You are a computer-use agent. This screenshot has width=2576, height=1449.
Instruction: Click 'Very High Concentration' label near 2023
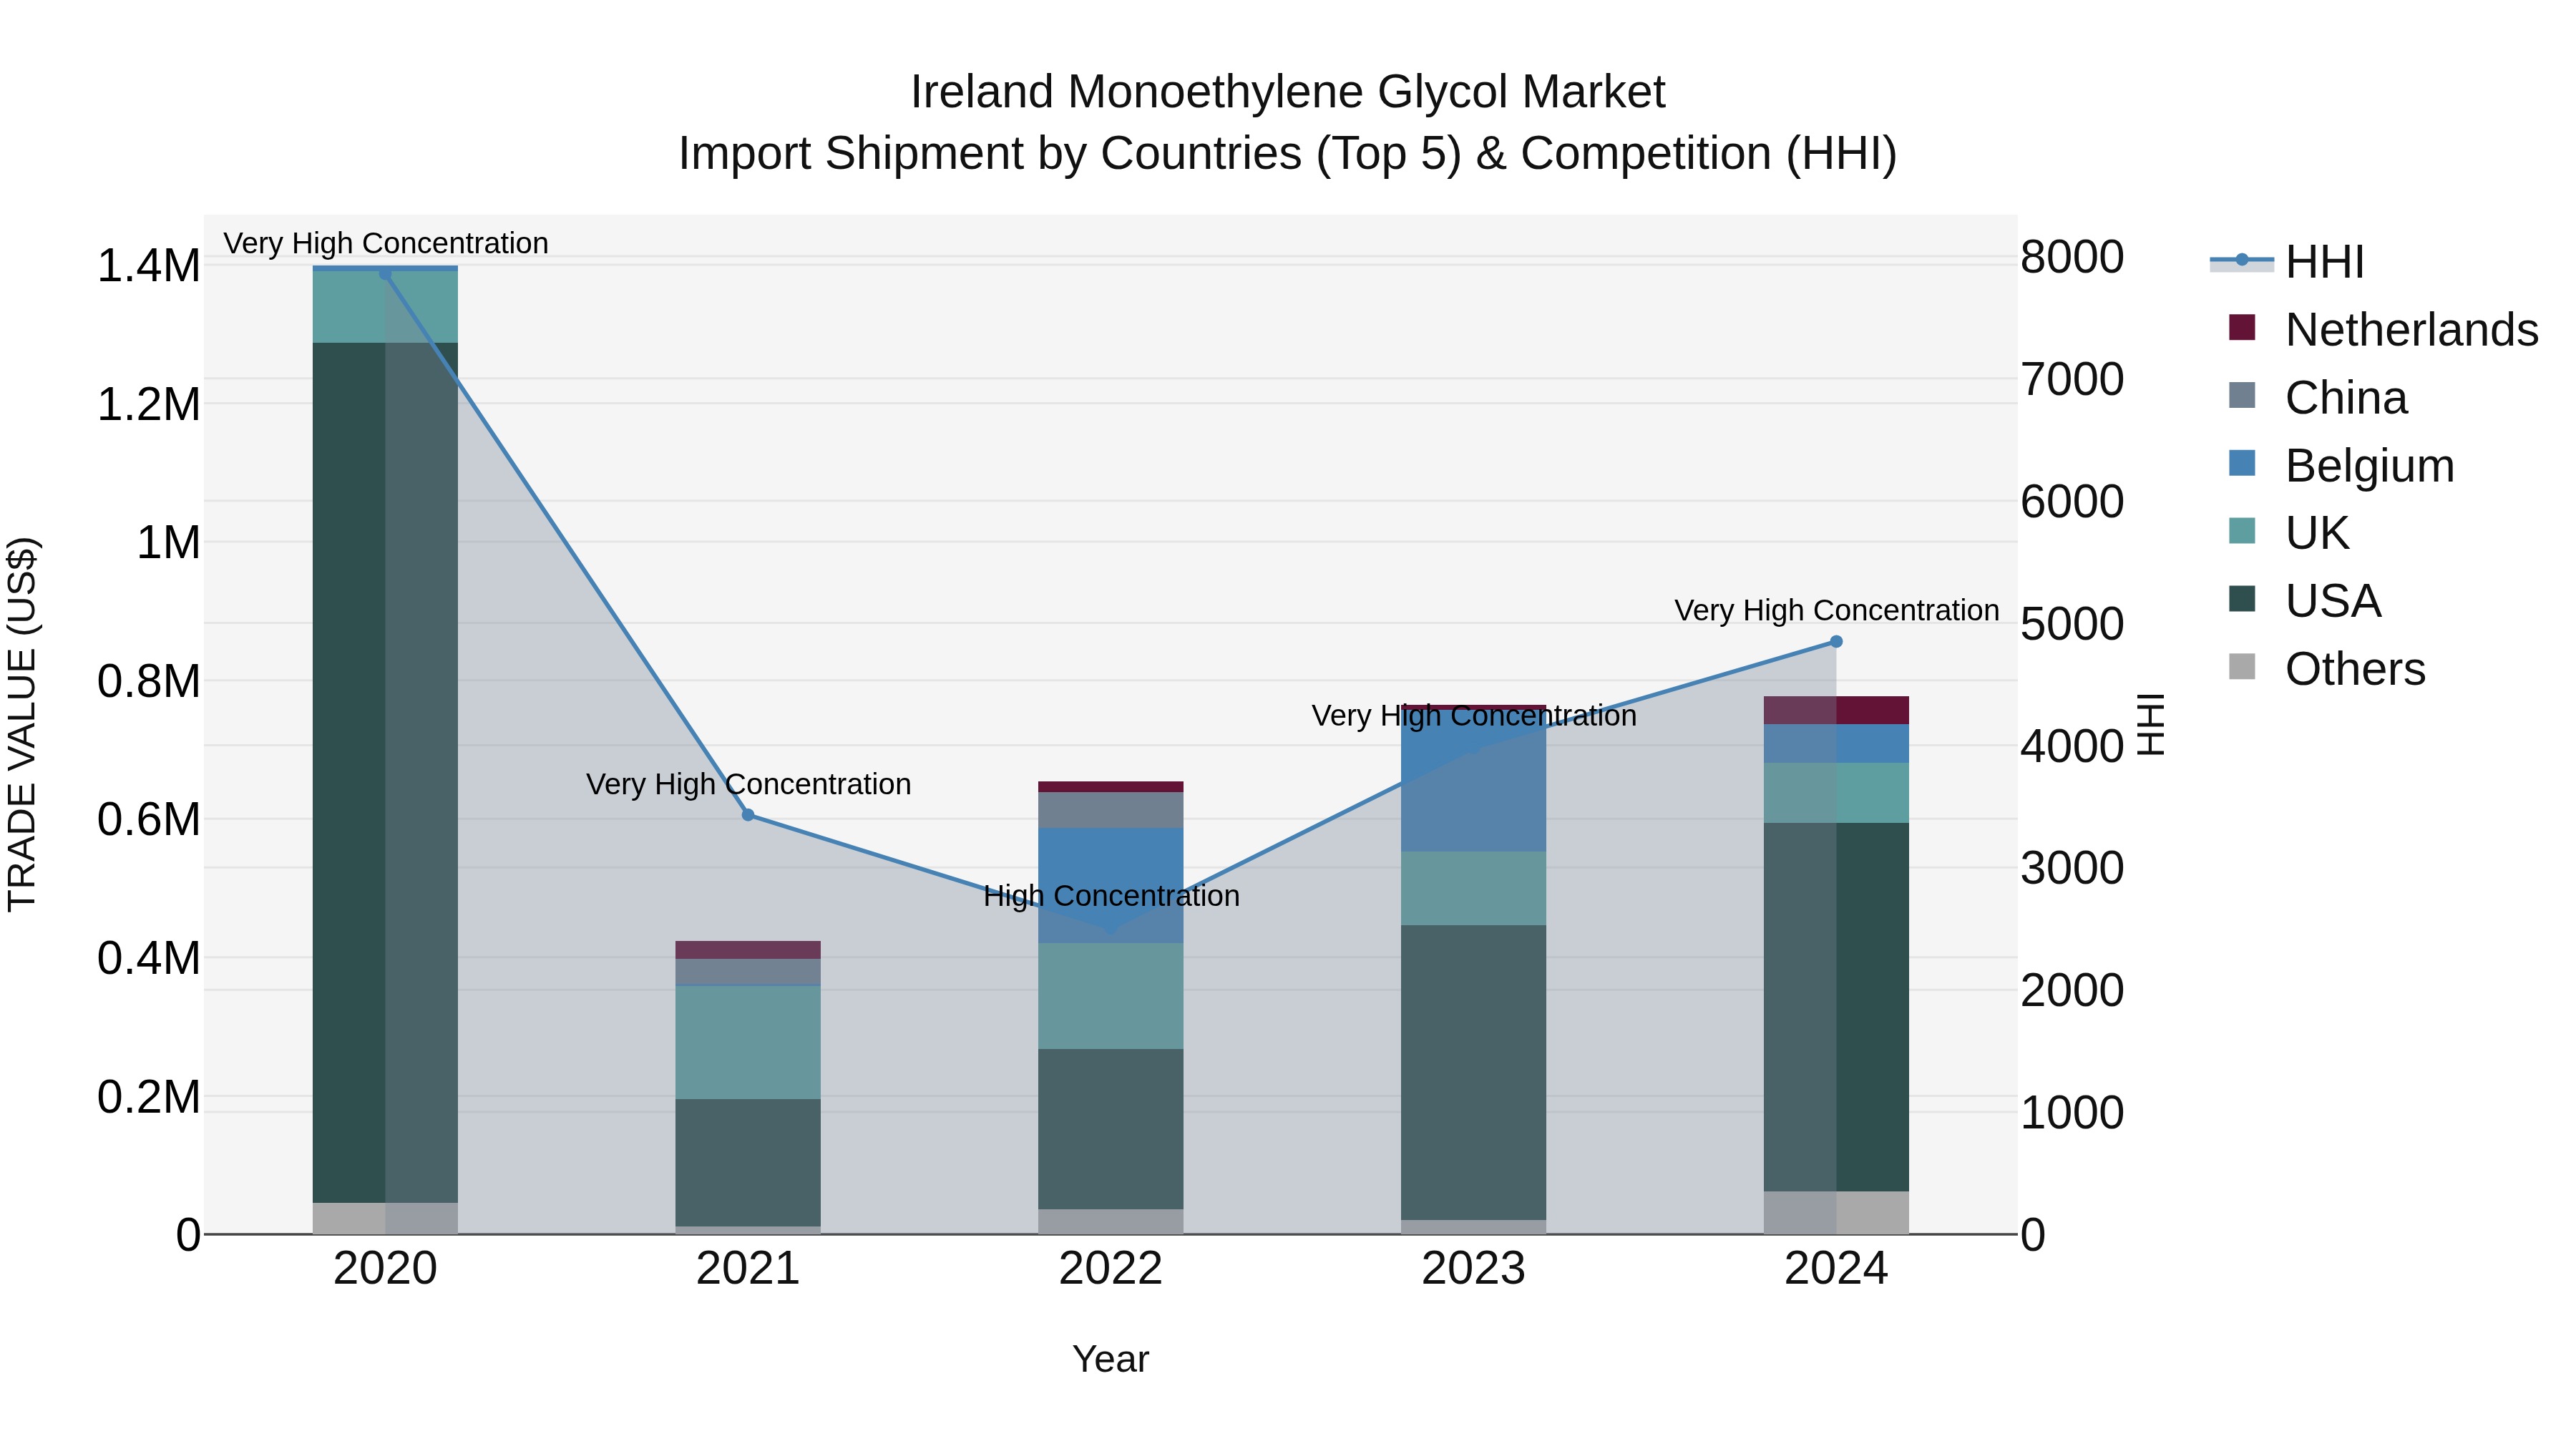coord(1473,716)
